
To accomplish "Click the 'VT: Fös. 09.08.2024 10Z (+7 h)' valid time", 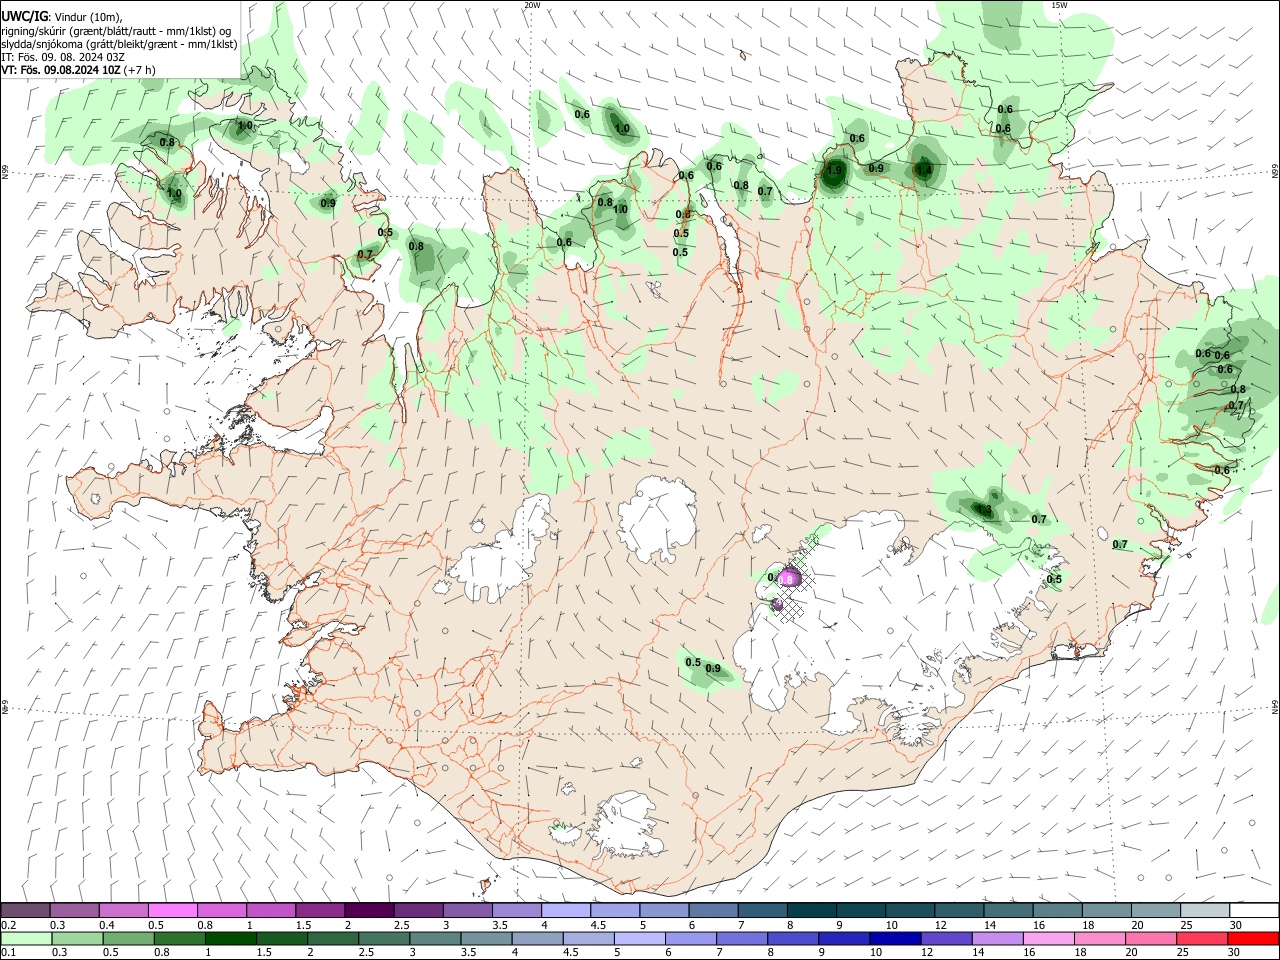I will click(x=78, y=70).
